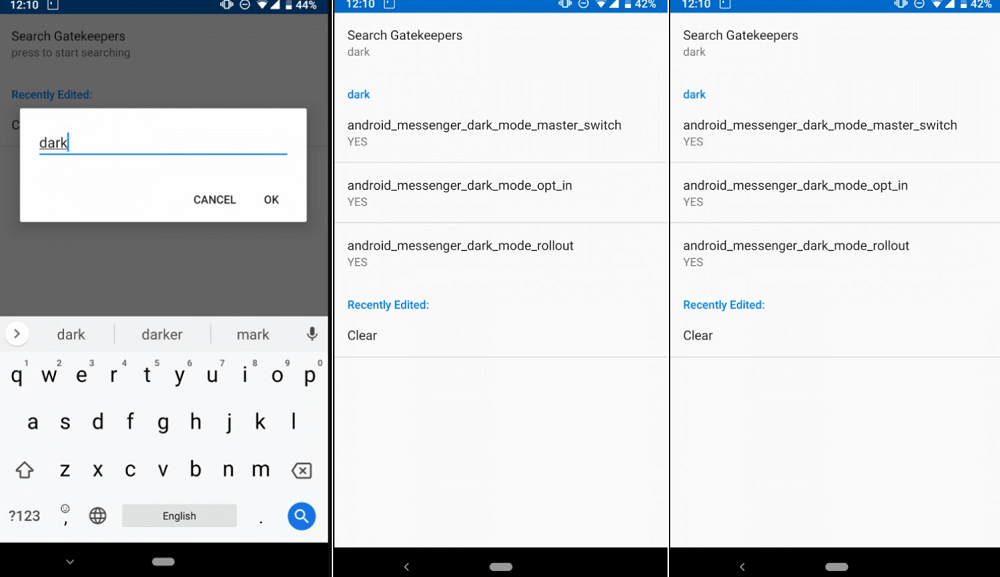Viewport: 1000px width, 577px height.
Task: Tap the blue search key on keyboard
Action: [x=301, y=516]
